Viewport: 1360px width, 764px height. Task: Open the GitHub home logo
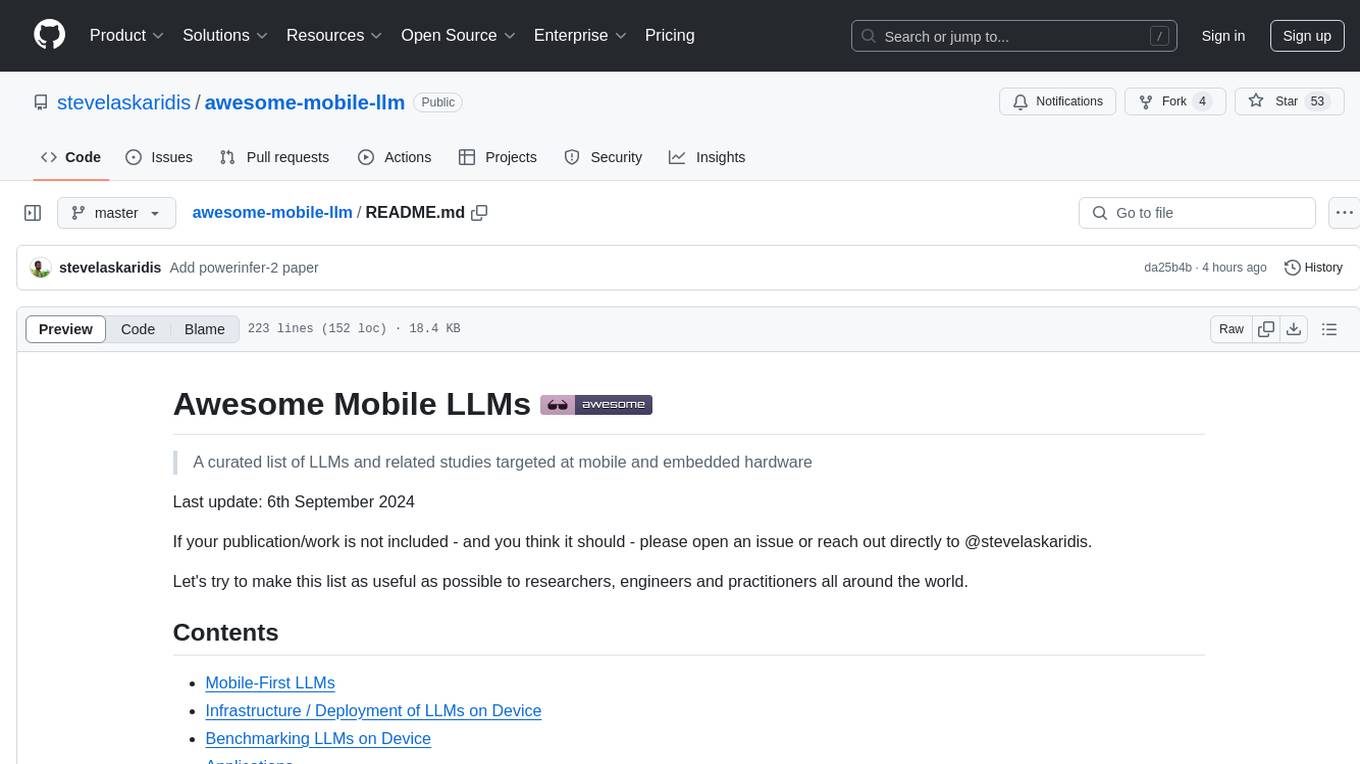[x=49, y=35]
